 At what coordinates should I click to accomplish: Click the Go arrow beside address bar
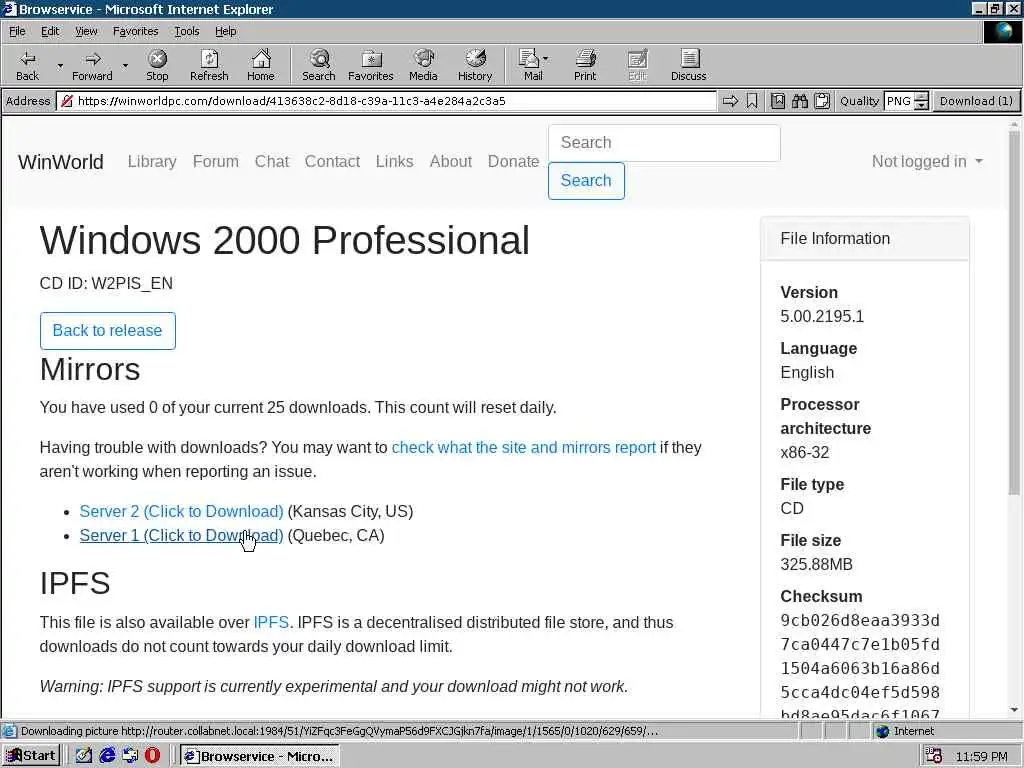click(x=730, y=101)
